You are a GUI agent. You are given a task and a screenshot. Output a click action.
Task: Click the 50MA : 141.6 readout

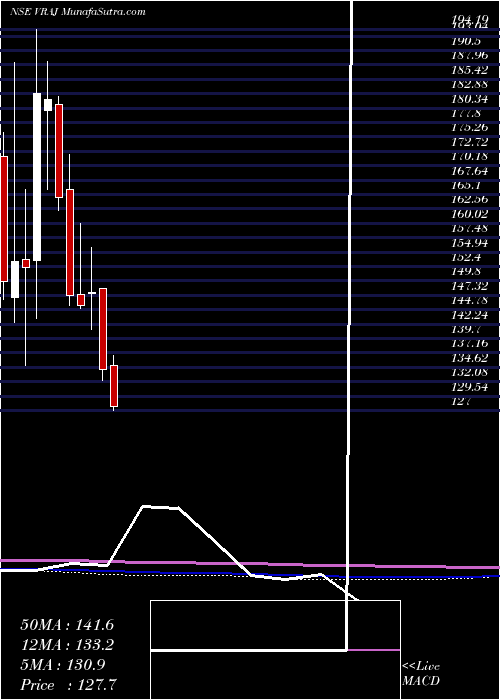(67, 625)
